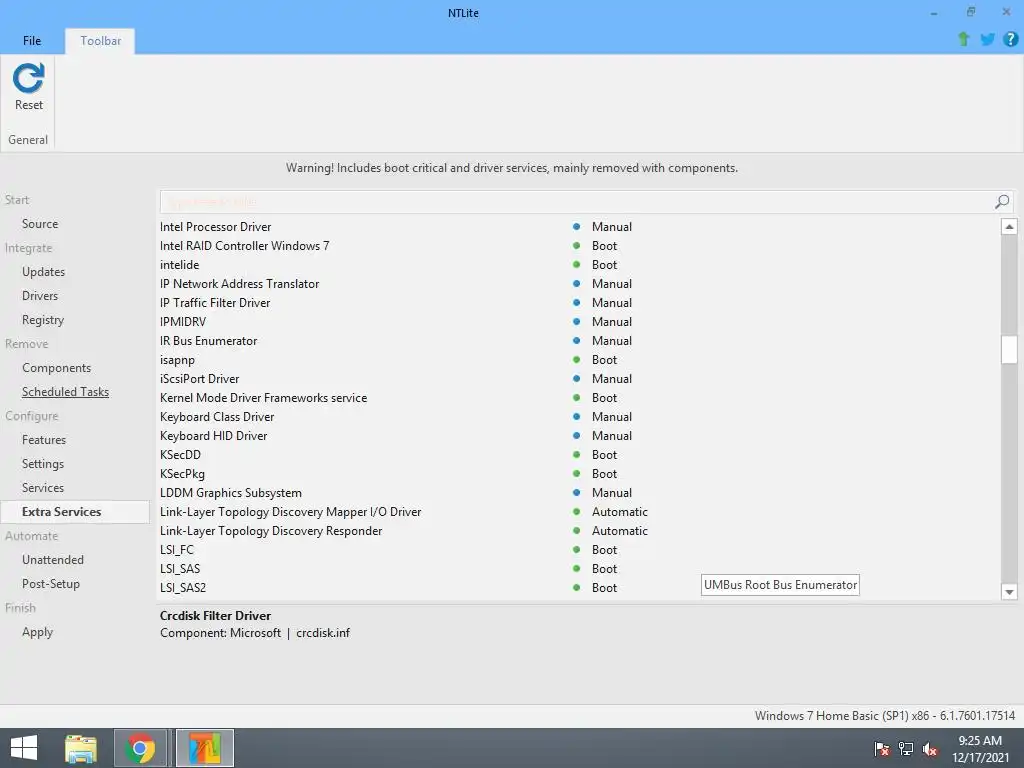Open Manual startup value for IR Bus Enumerator
Image resolution: width=1024 pixels, height=768 pixels.
click(x=612, y=340)
